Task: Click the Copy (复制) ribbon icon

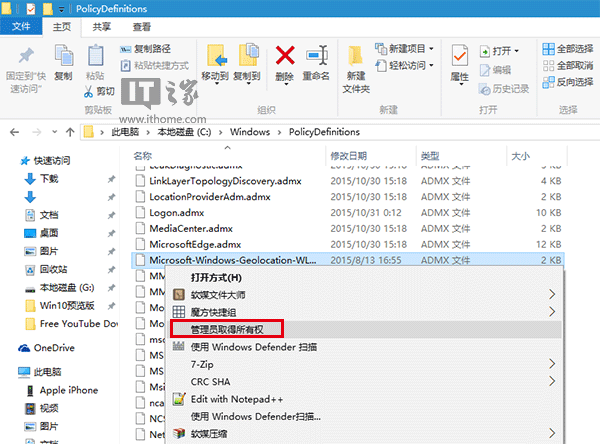Action: pos(63,60)
